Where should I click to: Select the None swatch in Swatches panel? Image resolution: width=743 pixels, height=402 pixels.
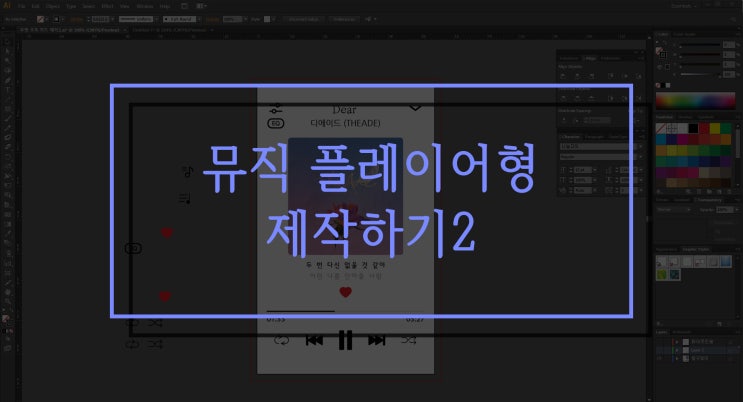661,128
